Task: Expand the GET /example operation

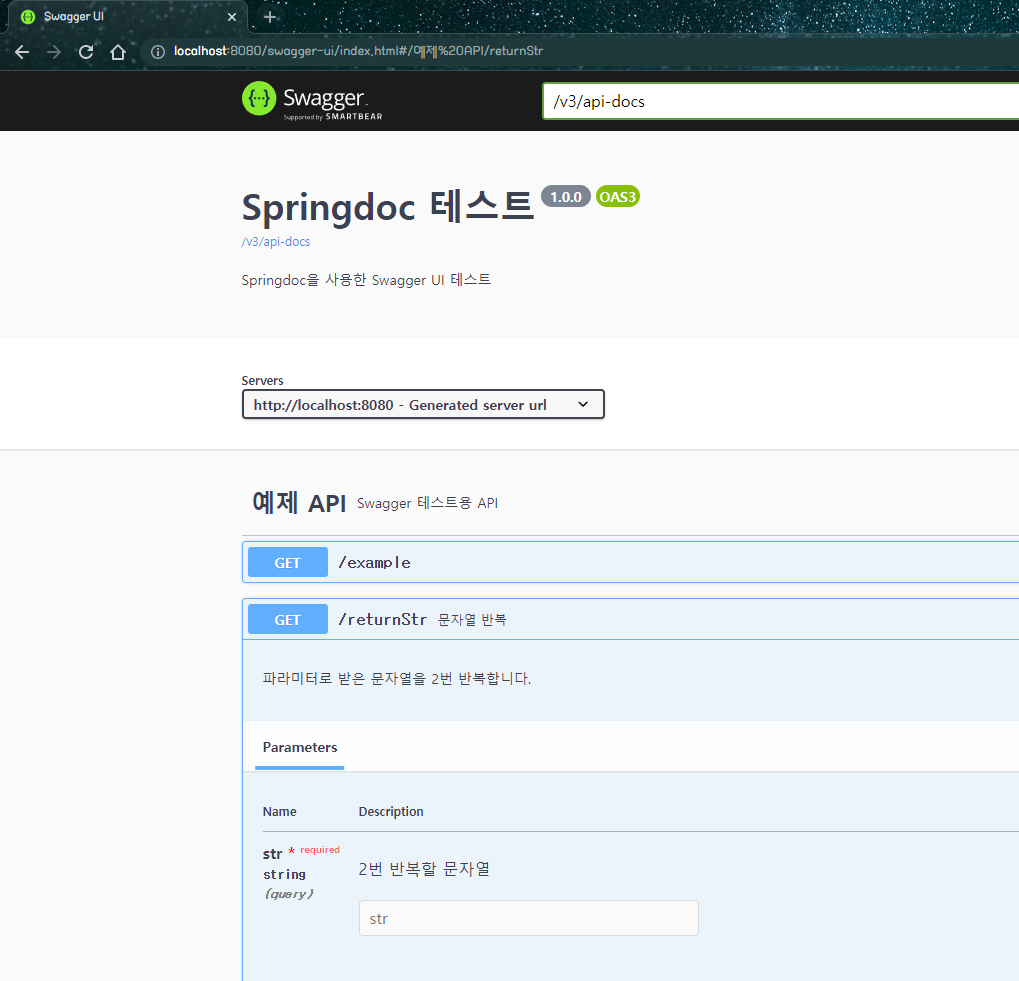Action: (x=630, y=563)
